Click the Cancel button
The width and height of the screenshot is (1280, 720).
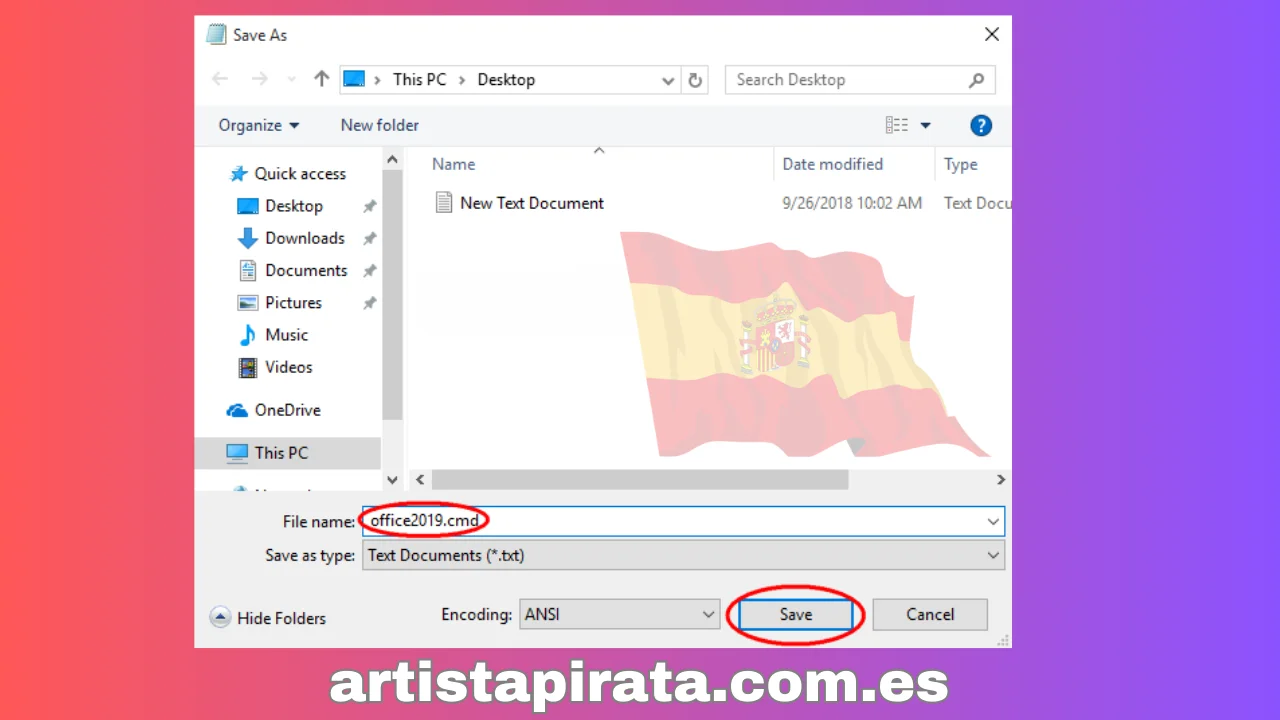tap(930, 614)
